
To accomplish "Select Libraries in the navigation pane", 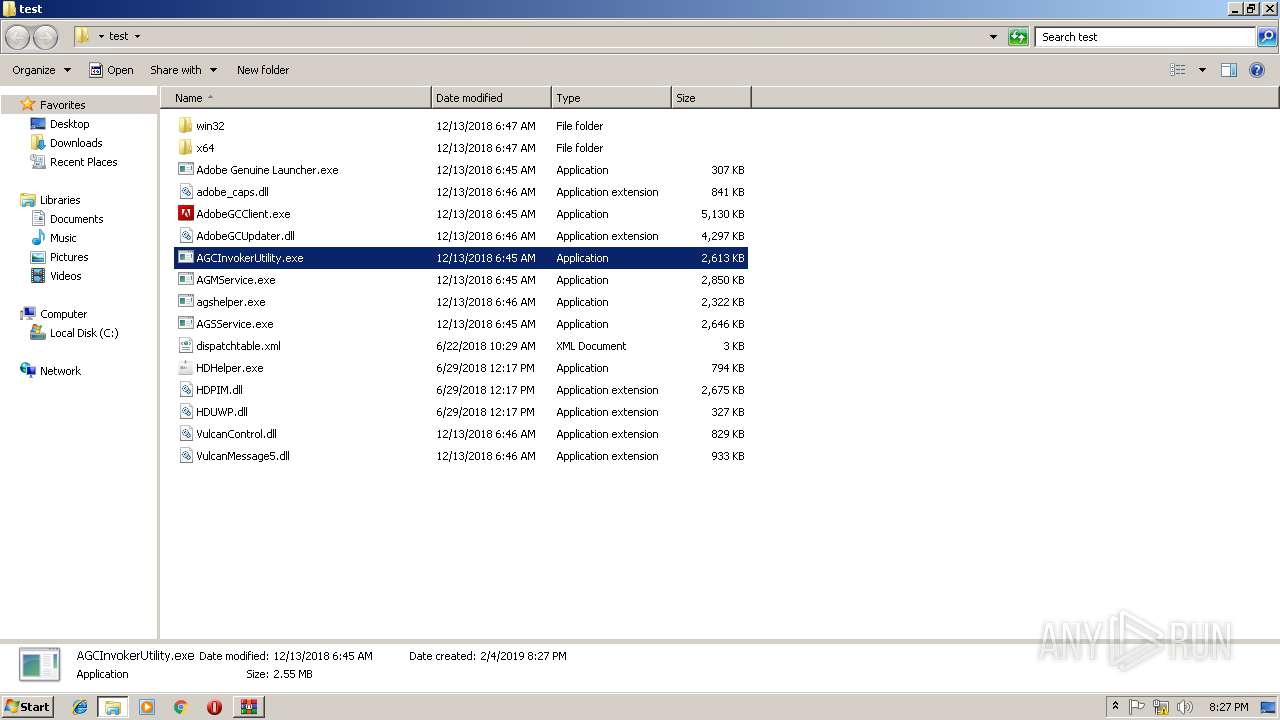I will (x=60, y=200).
